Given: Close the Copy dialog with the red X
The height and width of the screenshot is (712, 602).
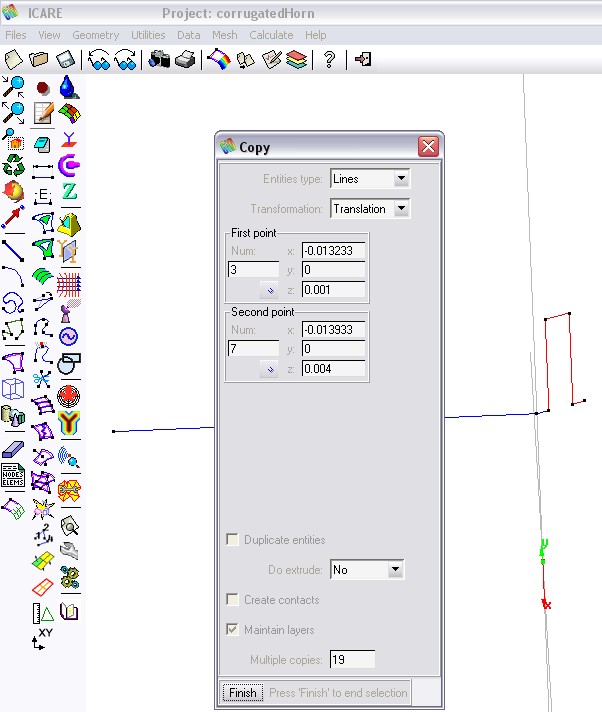Looking at the screenshot, I should (428, 147).
